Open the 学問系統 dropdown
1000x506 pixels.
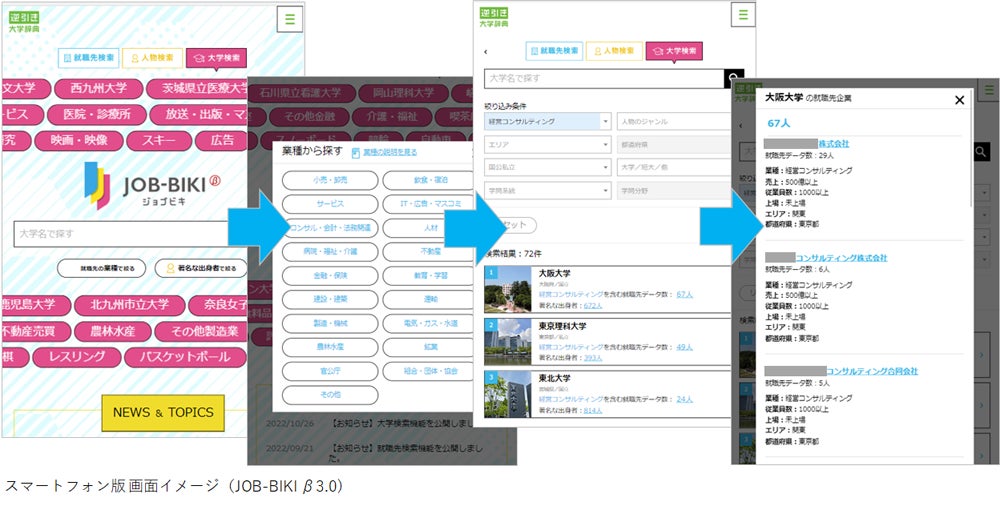tap(548, 190)
